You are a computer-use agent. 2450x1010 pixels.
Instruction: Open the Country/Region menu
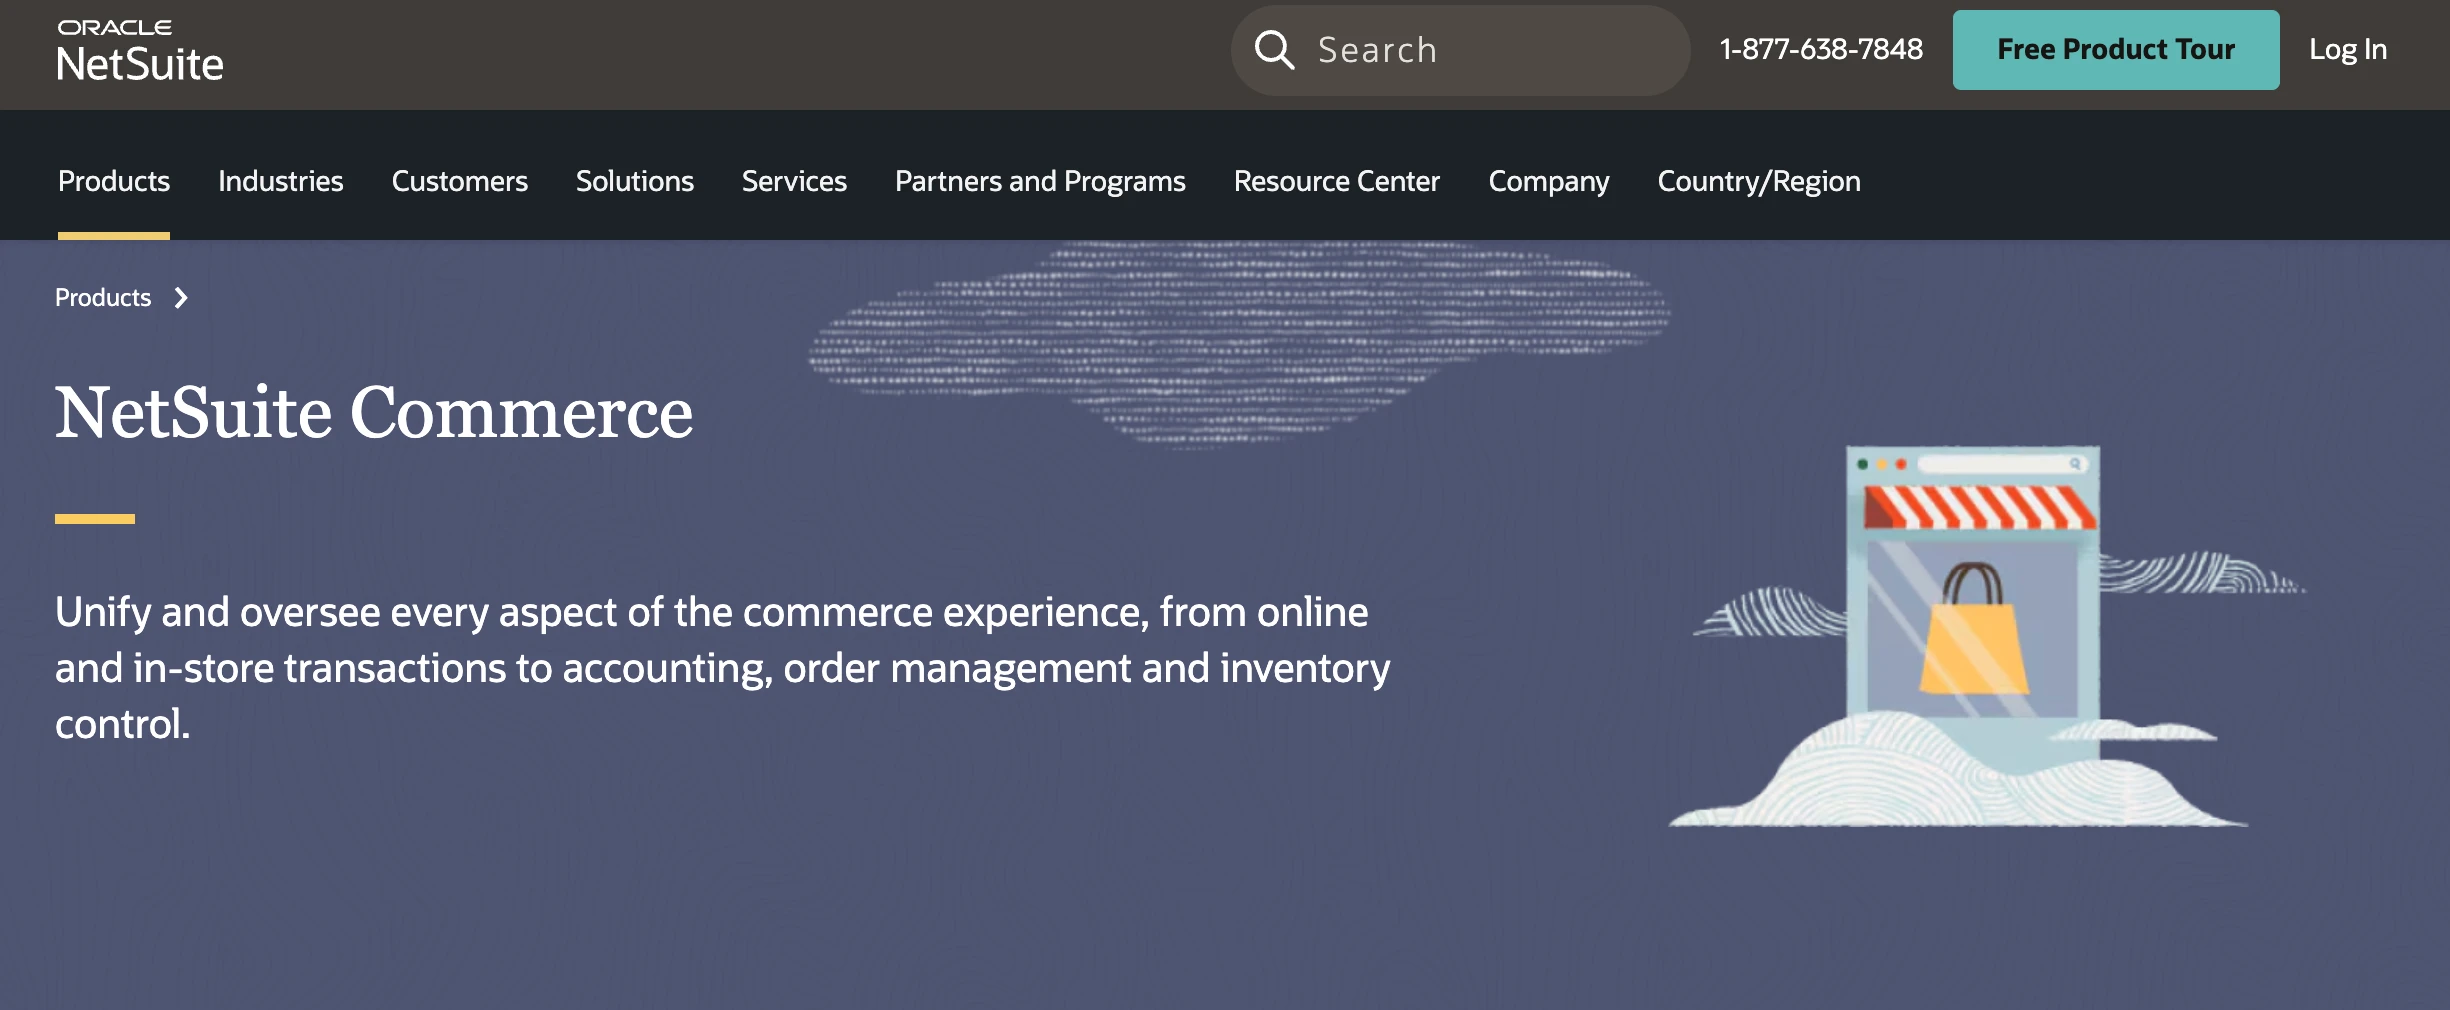pos(1759,181)
